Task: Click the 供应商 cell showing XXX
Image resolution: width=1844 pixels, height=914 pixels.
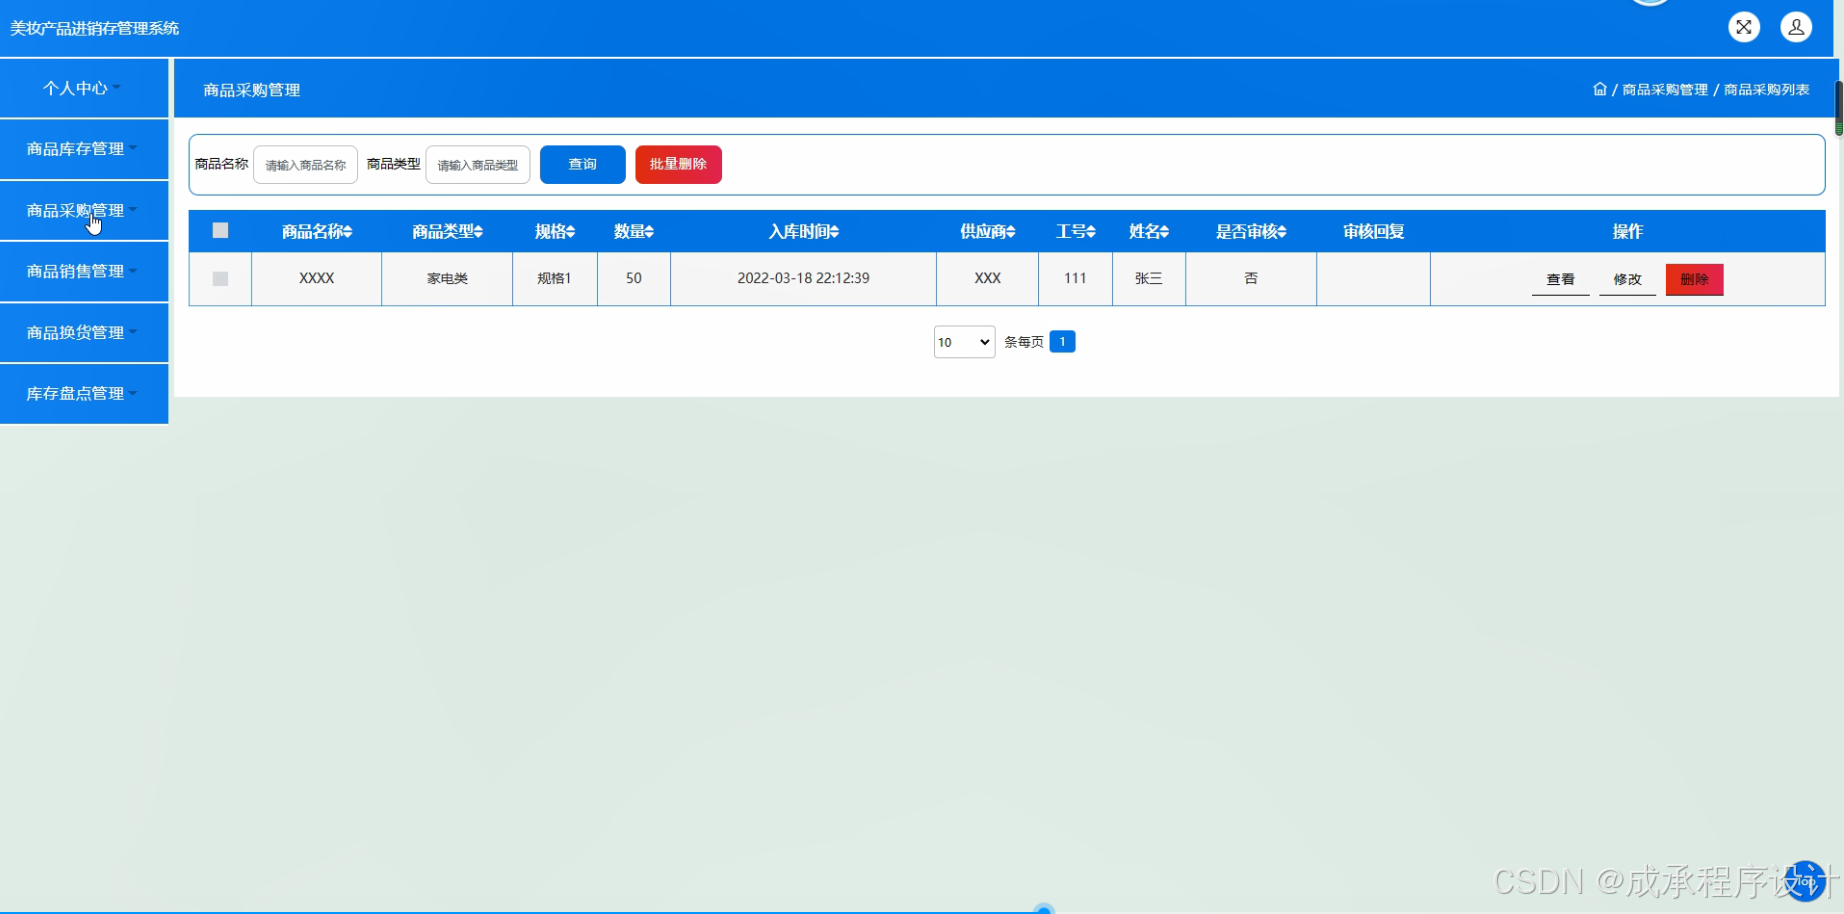Action: [988, 278]
